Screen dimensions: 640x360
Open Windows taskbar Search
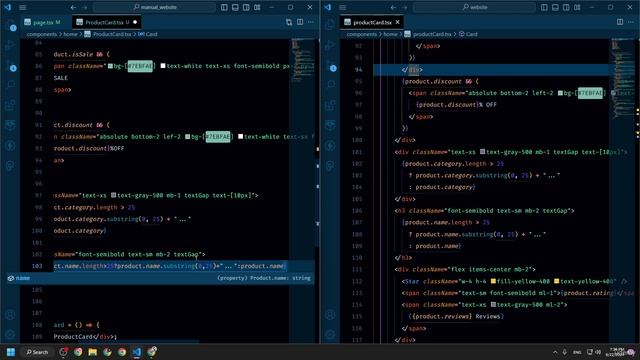[x=37, y=352]
